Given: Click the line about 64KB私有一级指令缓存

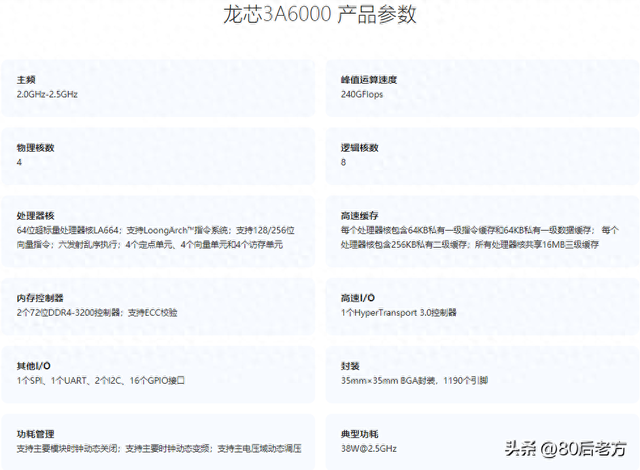Looking at the screenshot, I should coord(480,231).
